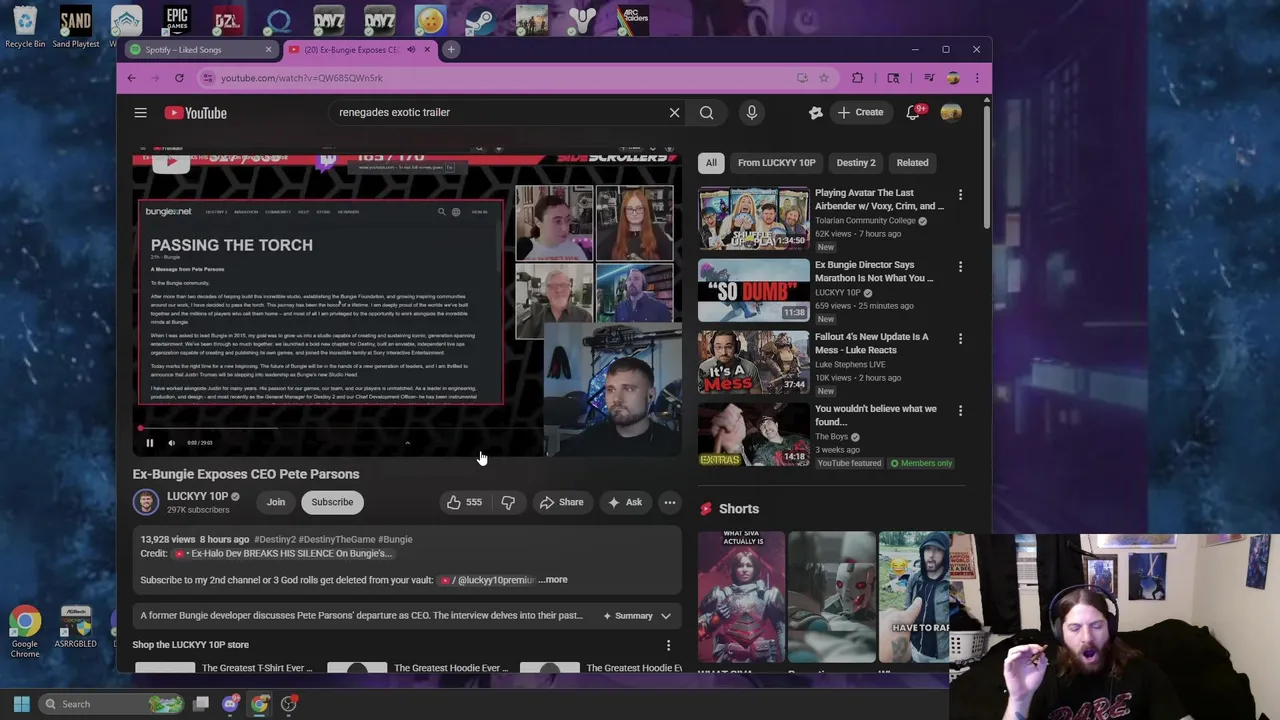Select the Recycle Bin desktop icon
This screenshot has height=720, width=1280.
point(25,27)
